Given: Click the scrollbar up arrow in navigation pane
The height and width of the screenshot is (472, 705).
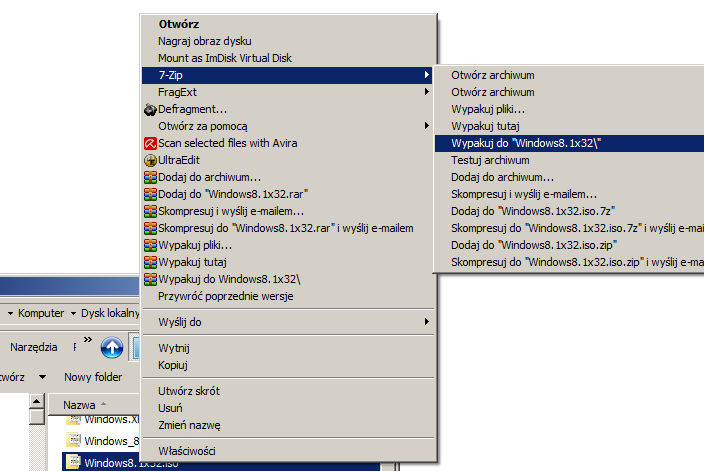Looking at the screenshot, I should (x=37, y=401).
